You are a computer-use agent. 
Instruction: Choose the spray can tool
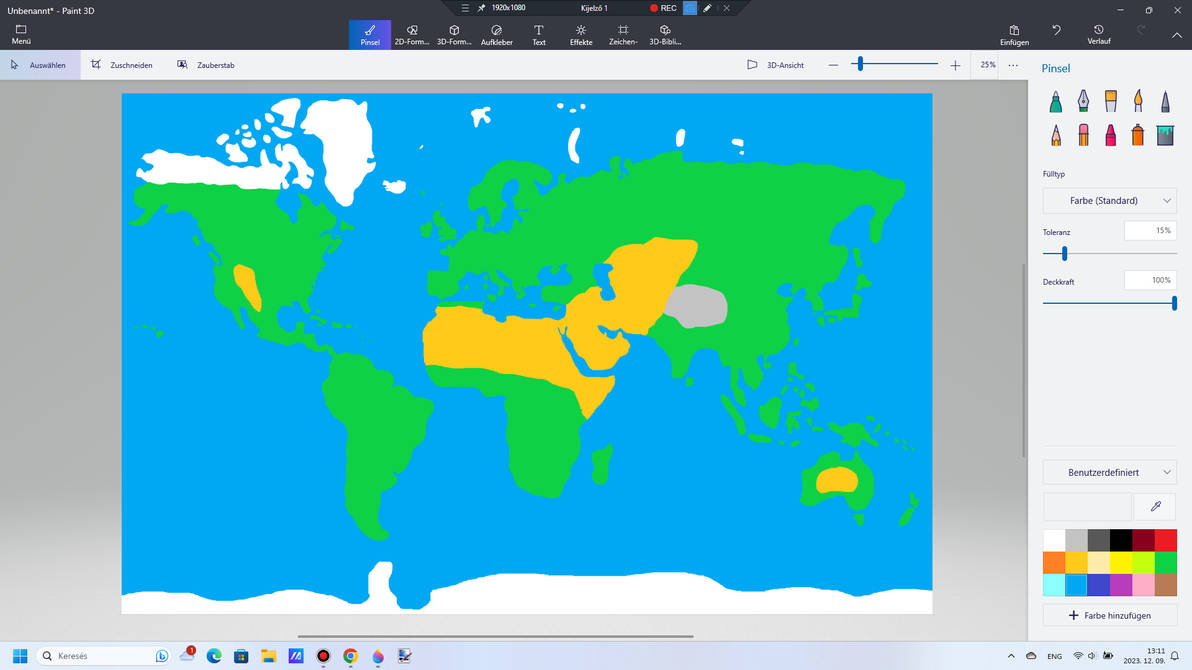pyautogui.click(x=1137, y=134)
